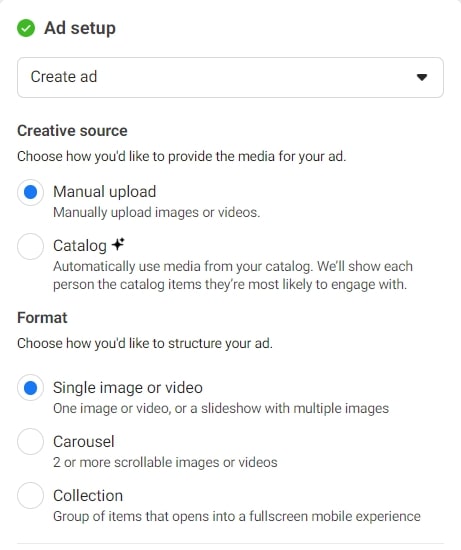Viewport: 461px width, 550px height.
Task: Click the Format section heading
Action: (42, 318)
